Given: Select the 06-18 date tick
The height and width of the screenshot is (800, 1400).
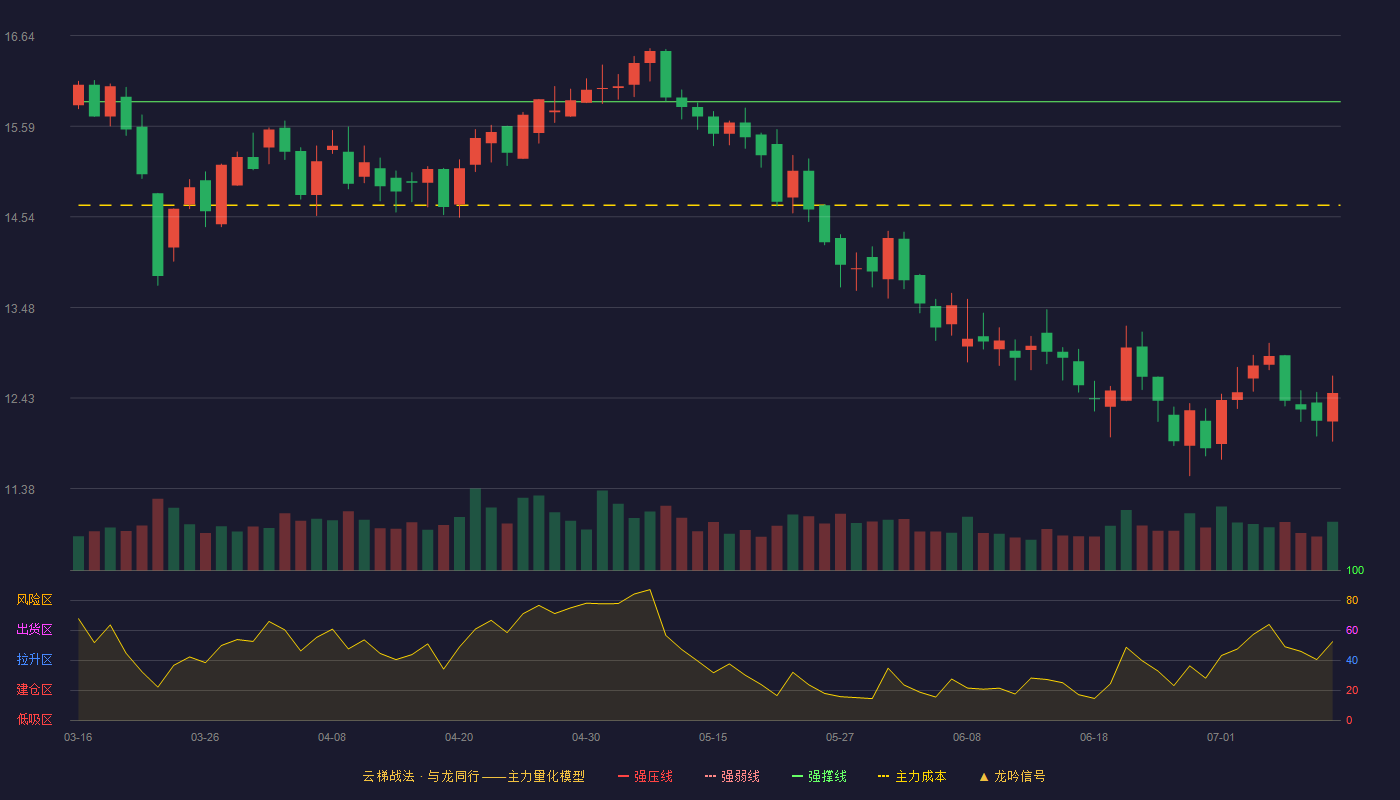Looking at the screenshot, I should coord(1094,737).
